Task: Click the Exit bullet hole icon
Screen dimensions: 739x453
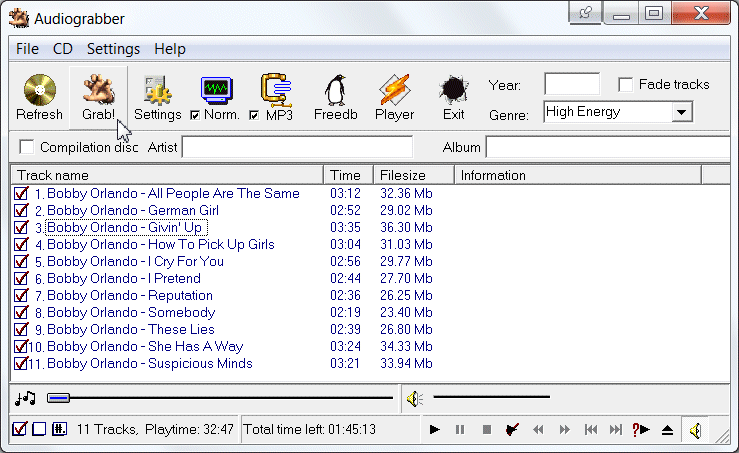Action: (453, 90)
